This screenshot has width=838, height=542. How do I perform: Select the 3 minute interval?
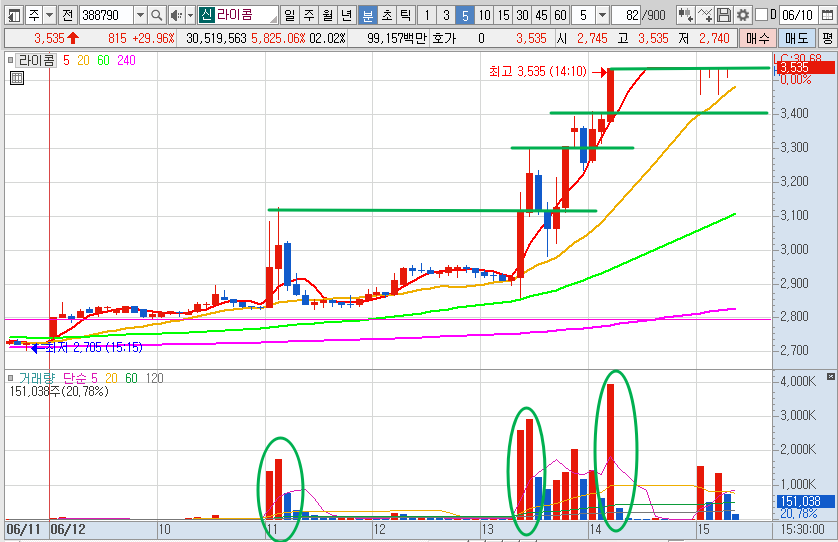pos(446,15)
